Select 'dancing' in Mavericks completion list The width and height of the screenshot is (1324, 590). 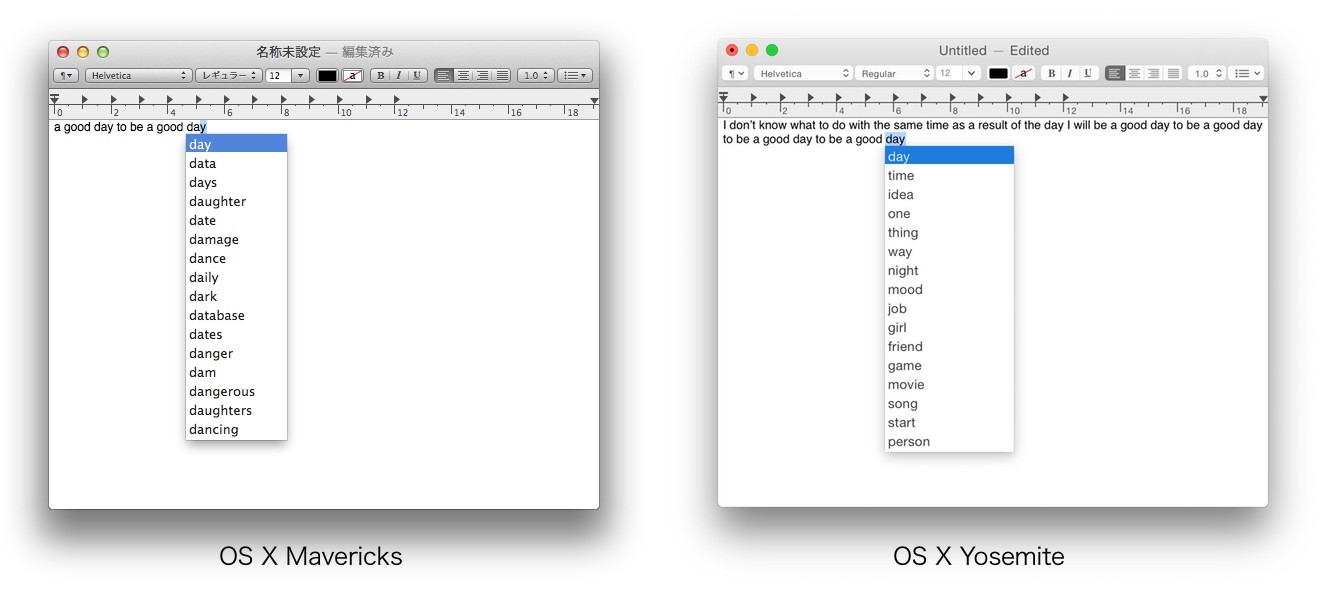(236, 429)
